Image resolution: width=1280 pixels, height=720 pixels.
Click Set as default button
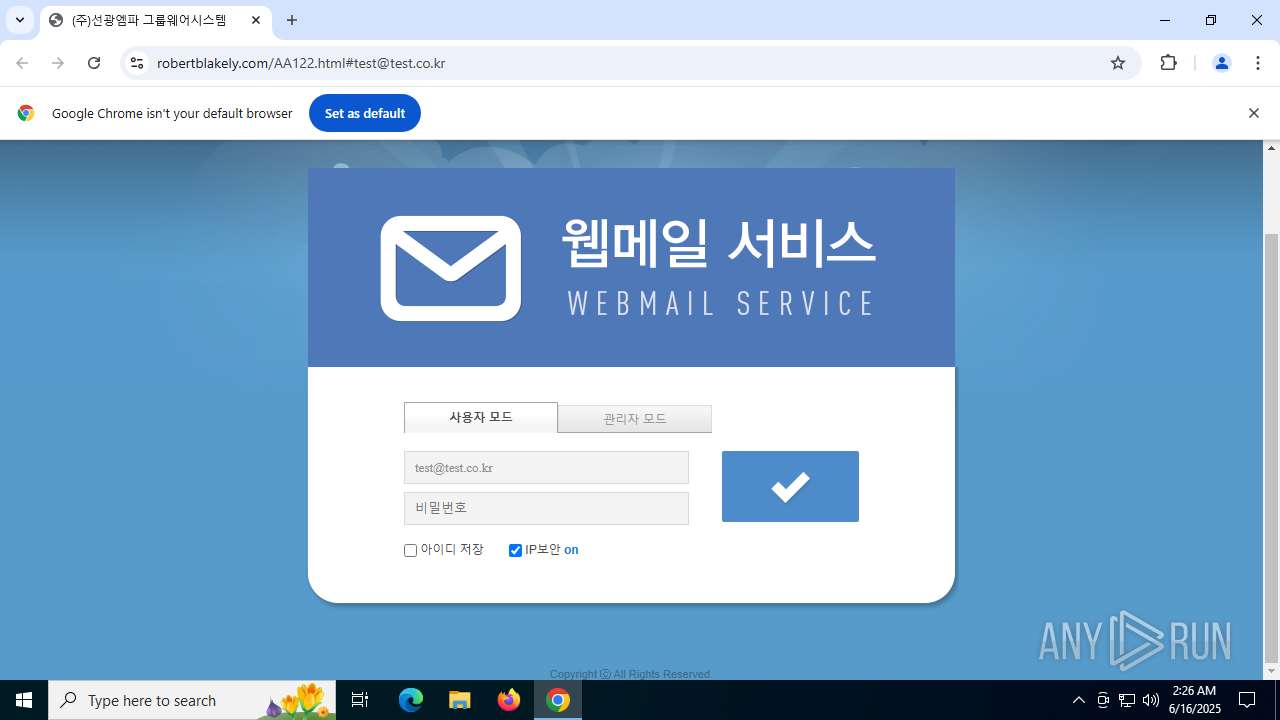tap(365, 113)
